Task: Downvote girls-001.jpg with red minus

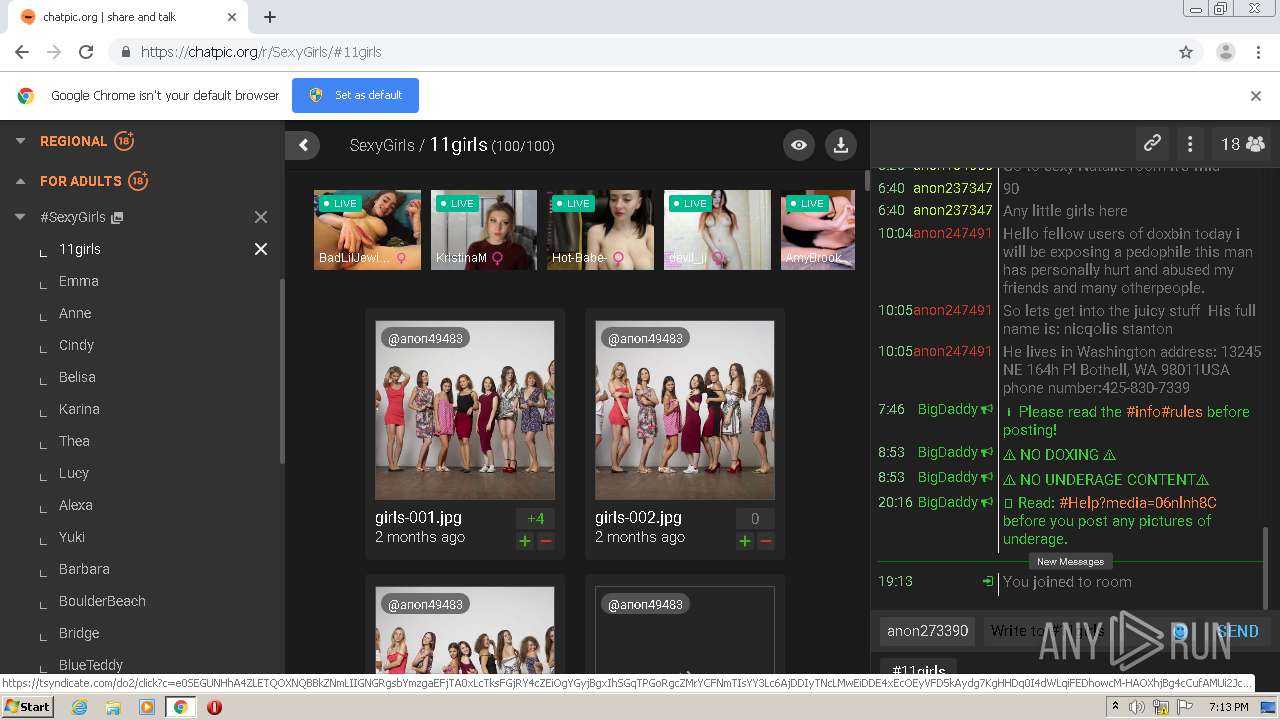Action: (x=546, y=541)
